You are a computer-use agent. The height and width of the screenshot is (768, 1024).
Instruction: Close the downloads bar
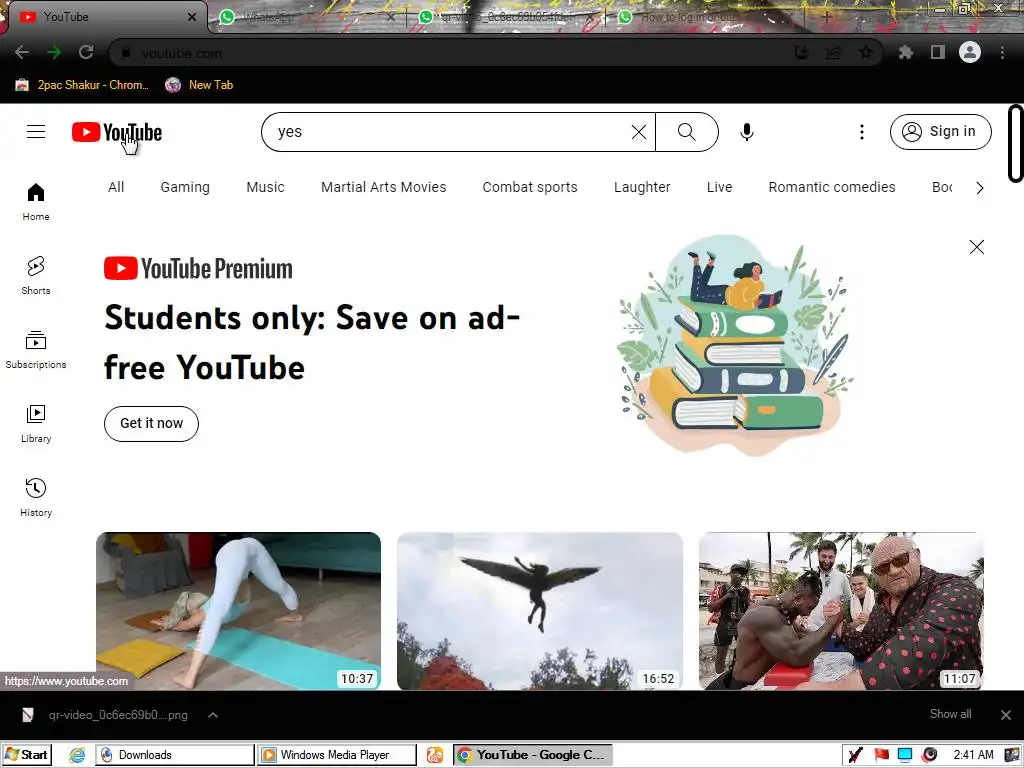pos(1006,715)
